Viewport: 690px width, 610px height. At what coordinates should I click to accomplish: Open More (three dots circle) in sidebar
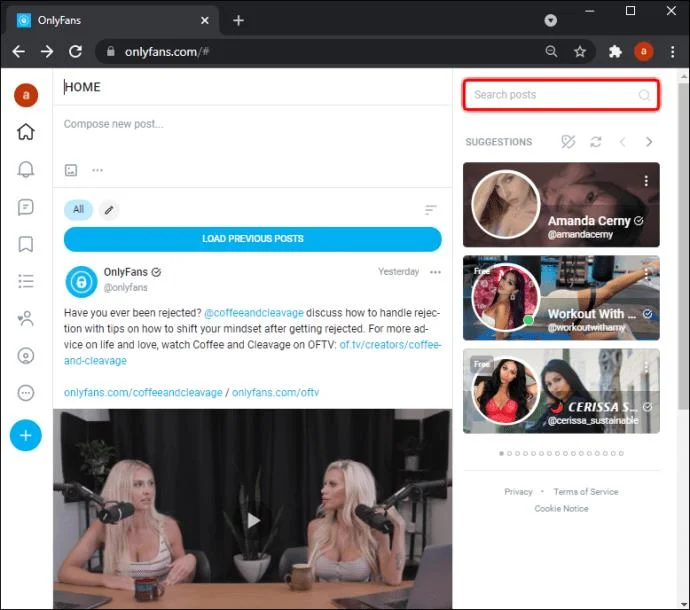tap(26, 393)
